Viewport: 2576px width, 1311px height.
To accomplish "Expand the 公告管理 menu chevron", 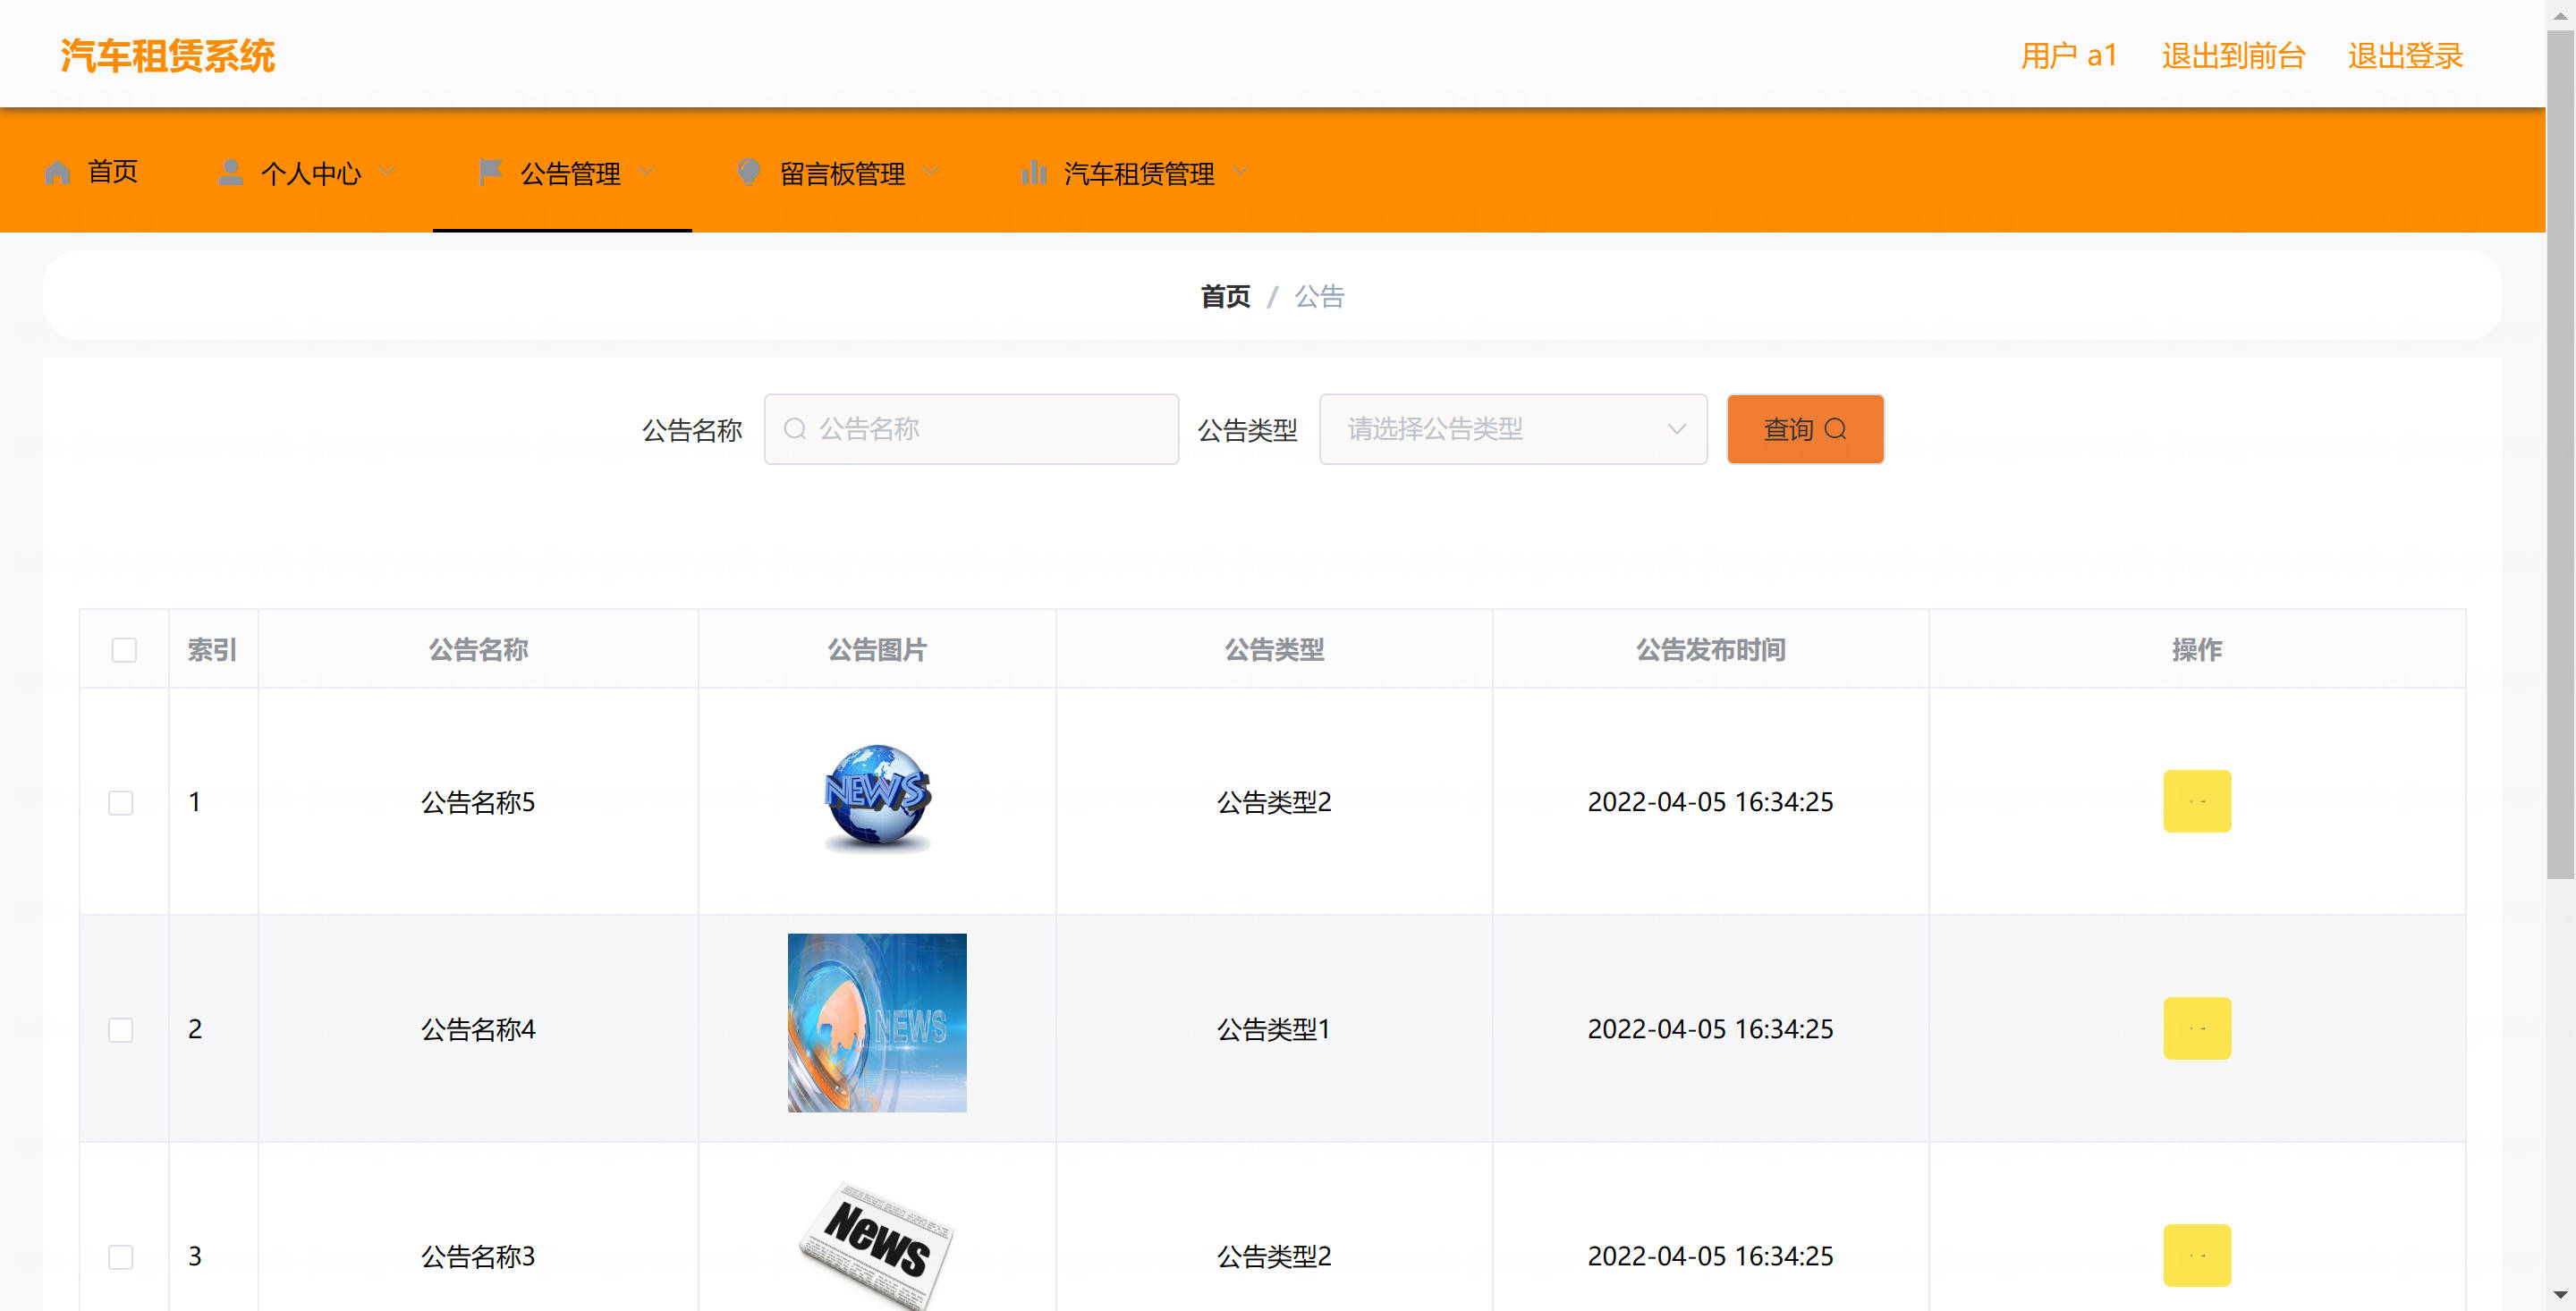I will pyautogui.click(x=646, y=171).
